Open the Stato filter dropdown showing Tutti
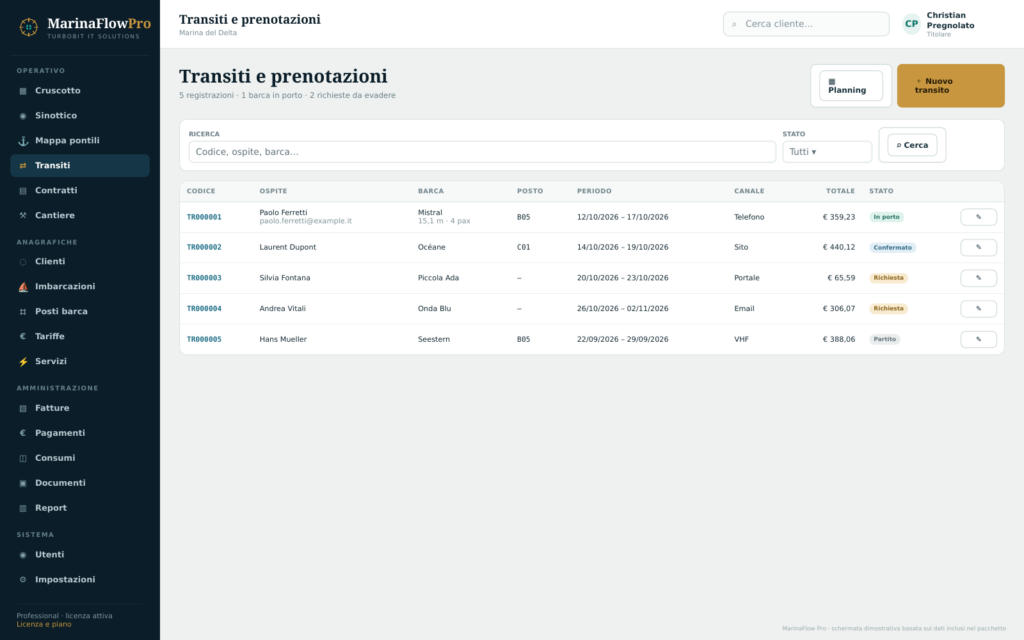The image size is (1024, 640). (x=827, y=152)
